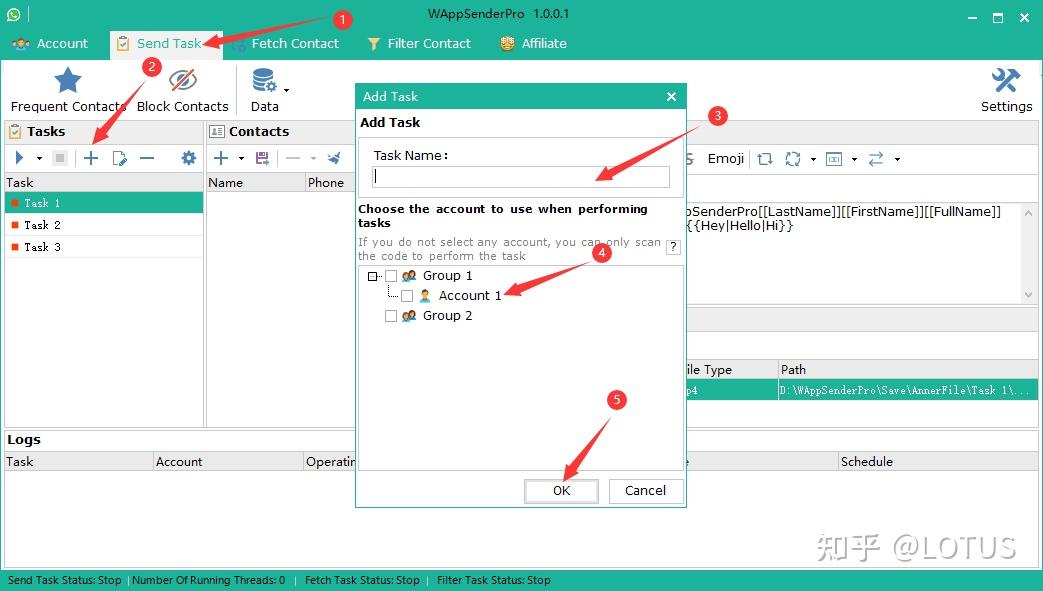Click the Schedule column header in Logs
The image size is (1043, 591).
click(x=938, y=461)
